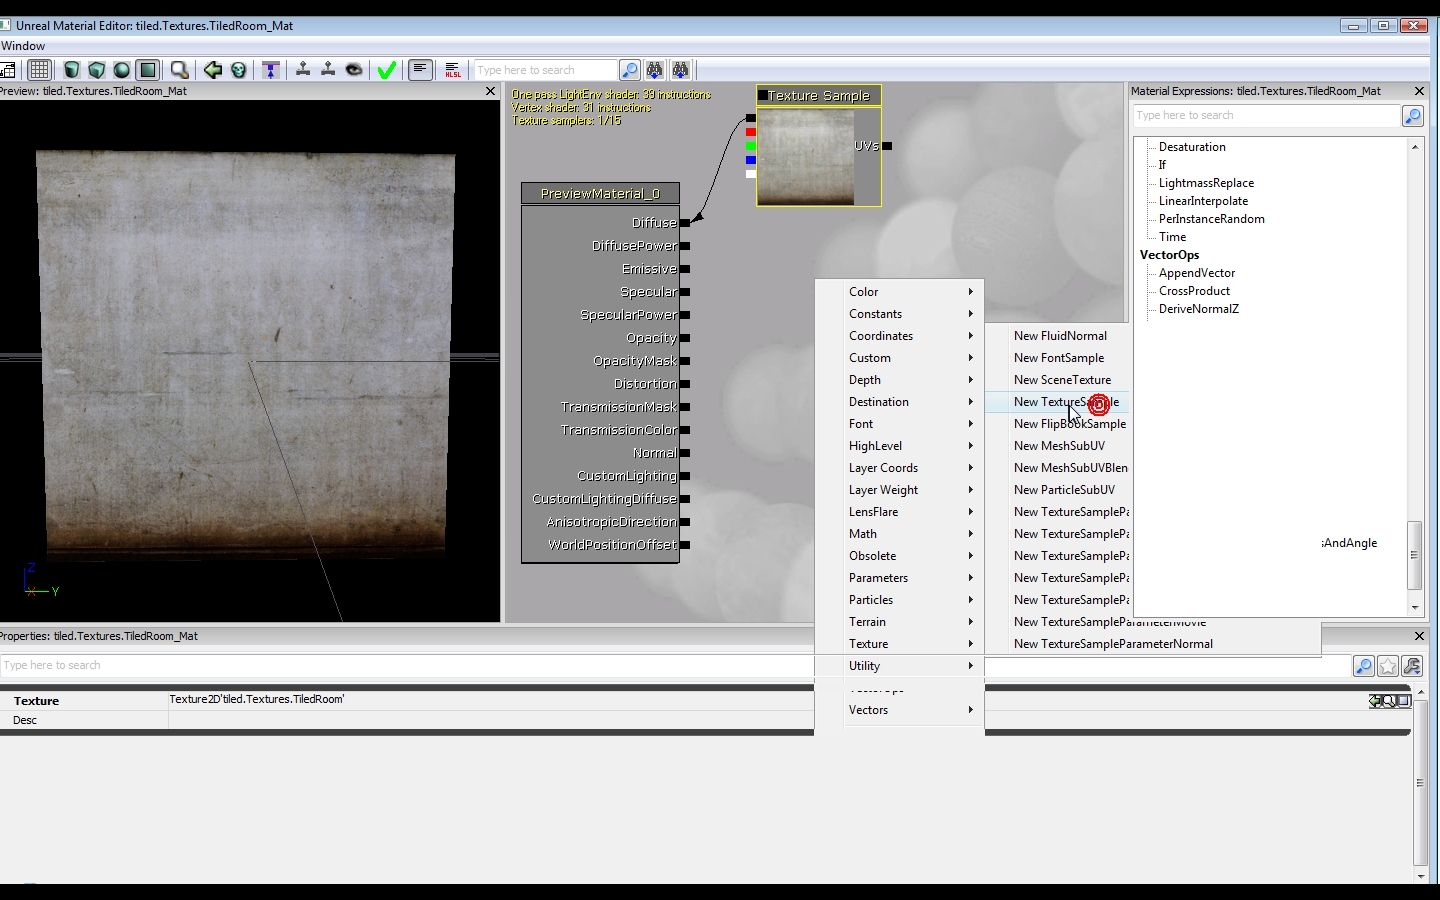Image resolution: width=1440 pixels, height=900 pixels.
Task: Click the VectorOps category header
Action: tap(1169, 255)
